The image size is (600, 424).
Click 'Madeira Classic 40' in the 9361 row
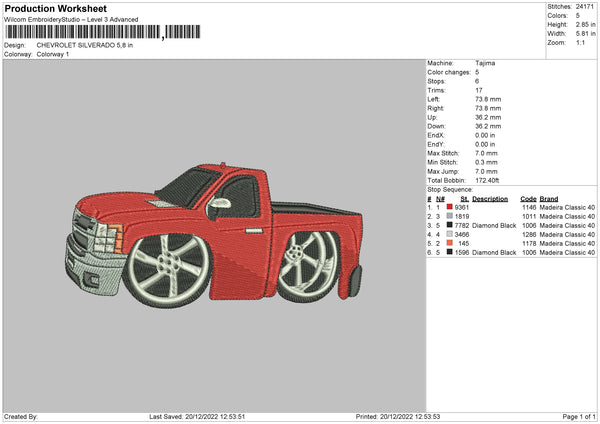click(567, 207)
